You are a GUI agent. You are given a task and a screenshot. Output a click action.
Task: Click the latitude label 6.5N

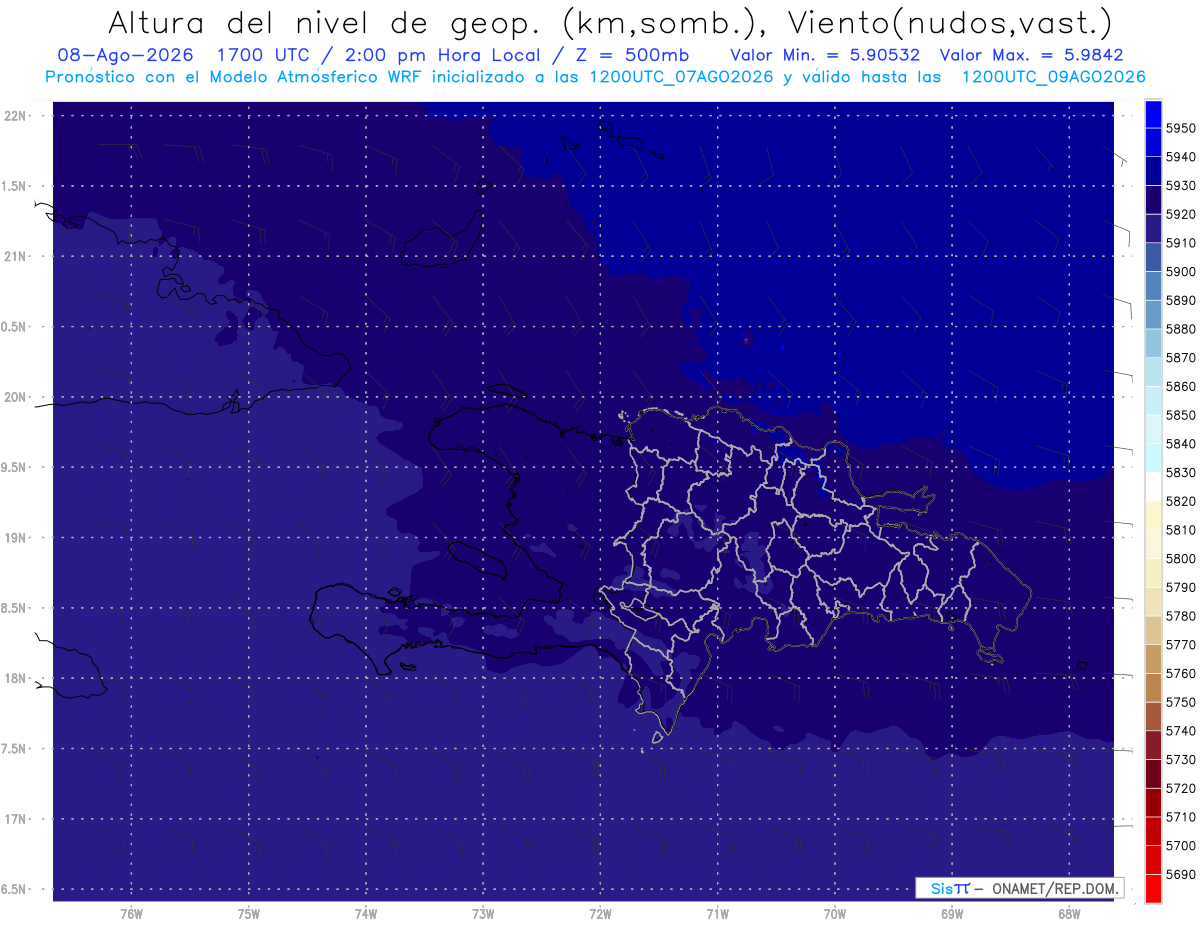(13, 889)
